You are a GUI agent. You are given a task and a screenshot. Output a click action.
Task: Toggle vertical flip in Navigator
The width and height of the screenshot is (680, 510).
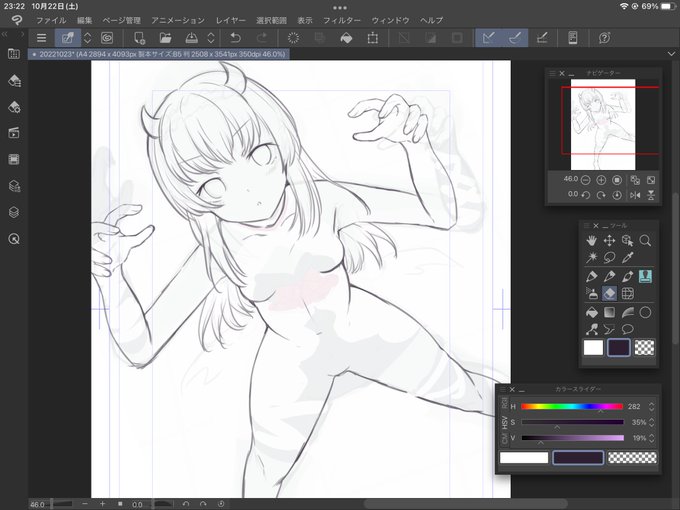coord(651,195)
